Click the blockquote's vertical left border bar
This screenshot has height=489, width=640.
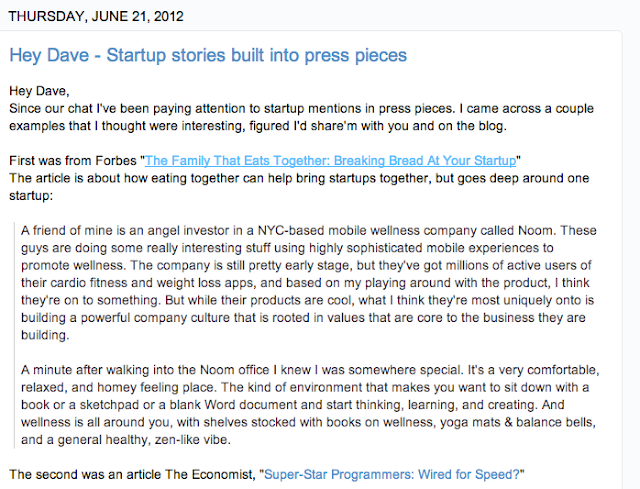click(15, 335)
